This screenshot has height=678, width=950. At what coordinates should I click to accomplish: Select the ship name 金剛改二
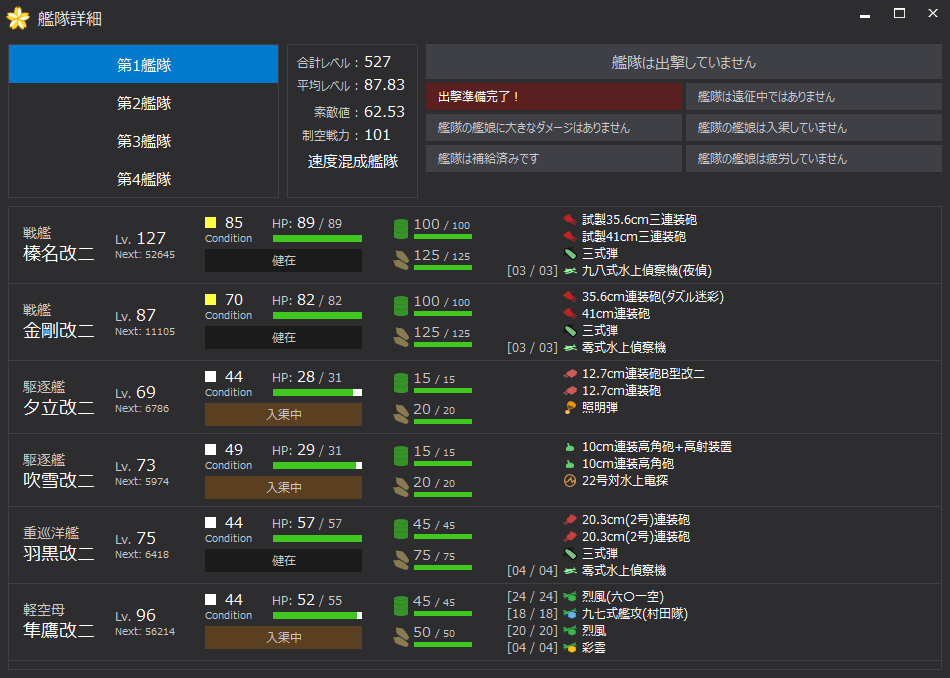(x=59, y=331)
